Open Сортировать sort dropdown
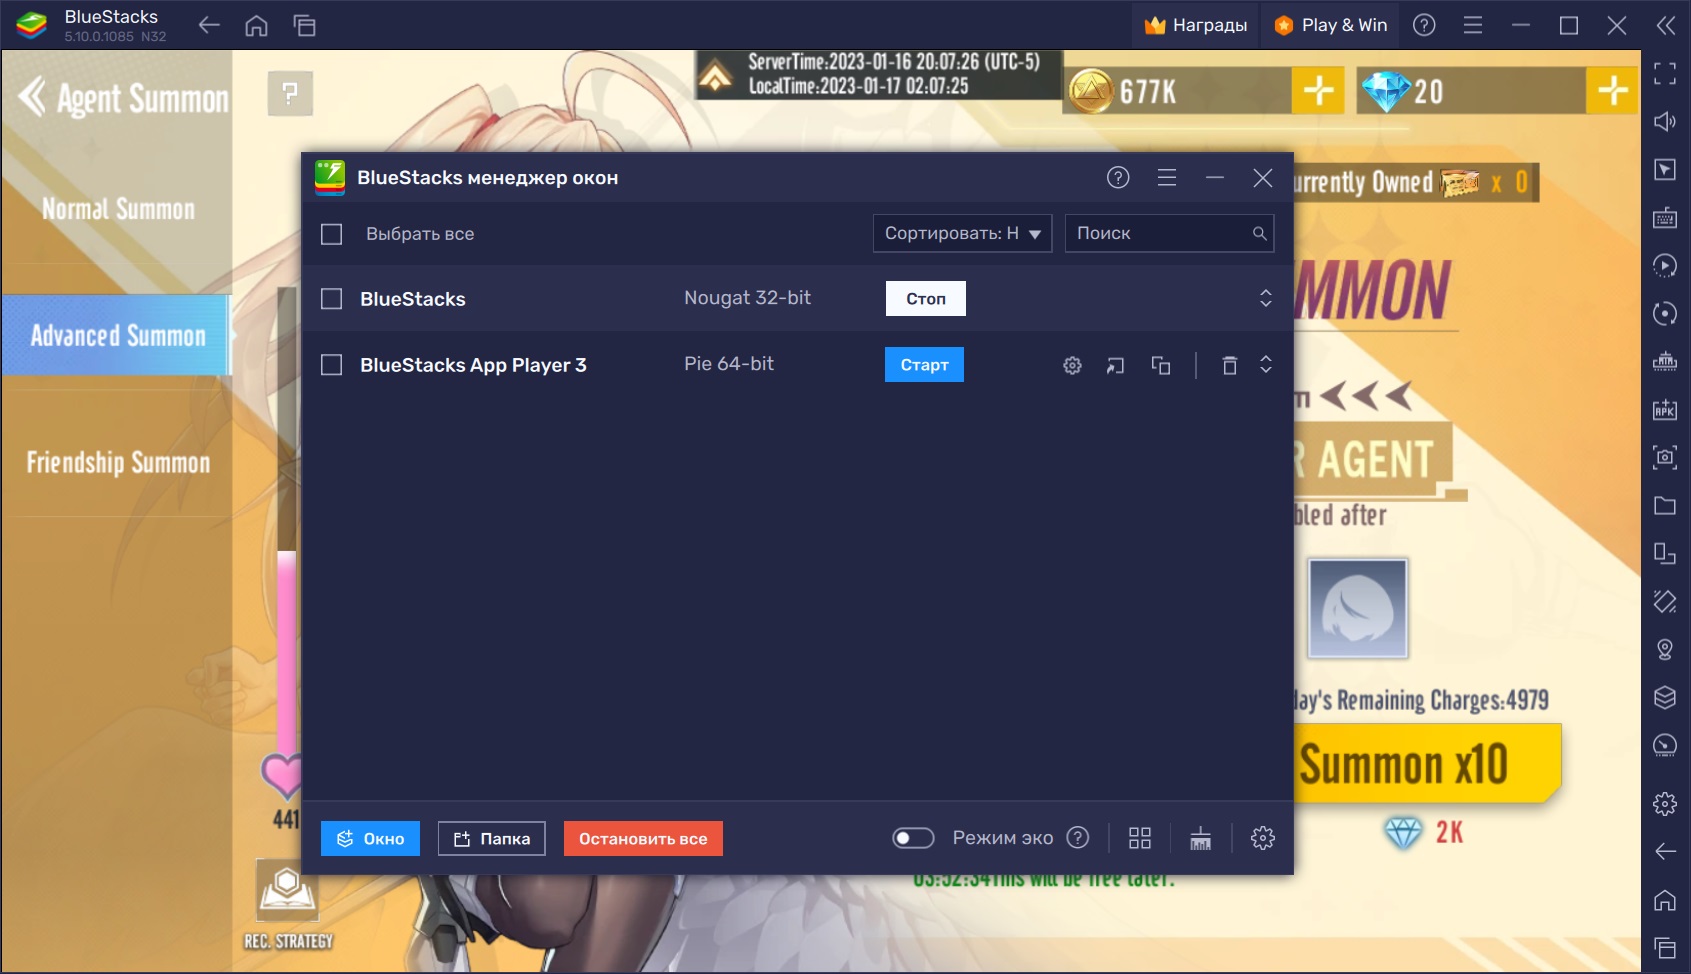1691x974 pixels. click(962, 233)
